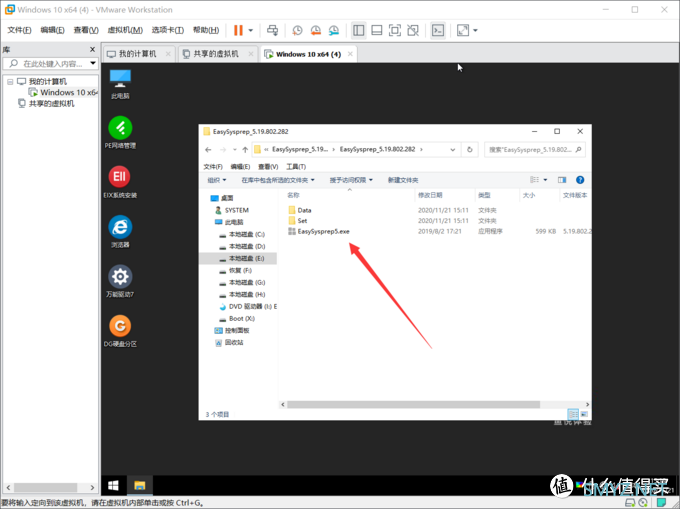The width and height of the screenshot is (680, 509).
Task: Open VMware 选项卡(T) menu
Action: coord(167,30)
